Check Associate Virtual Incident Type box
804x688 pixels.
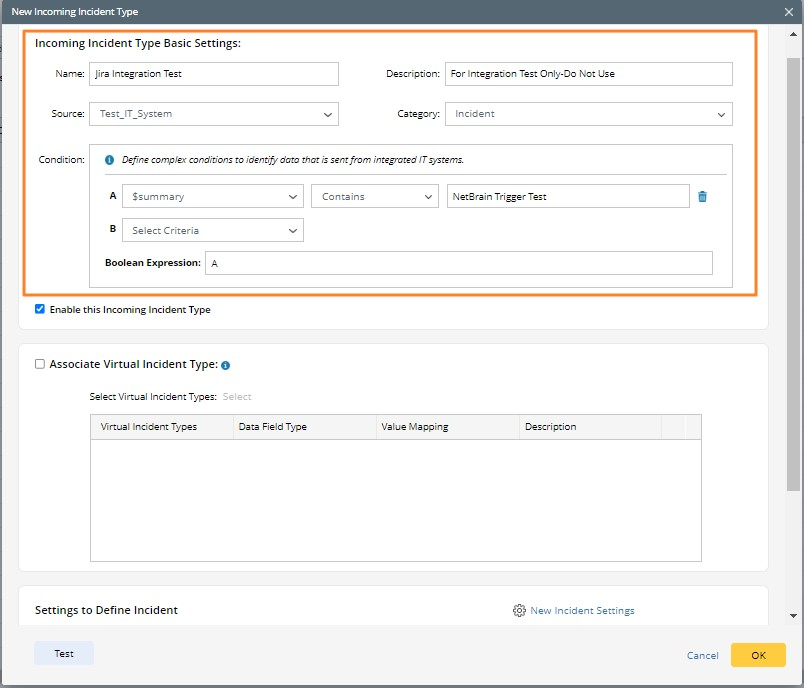(x=40, y=365)
